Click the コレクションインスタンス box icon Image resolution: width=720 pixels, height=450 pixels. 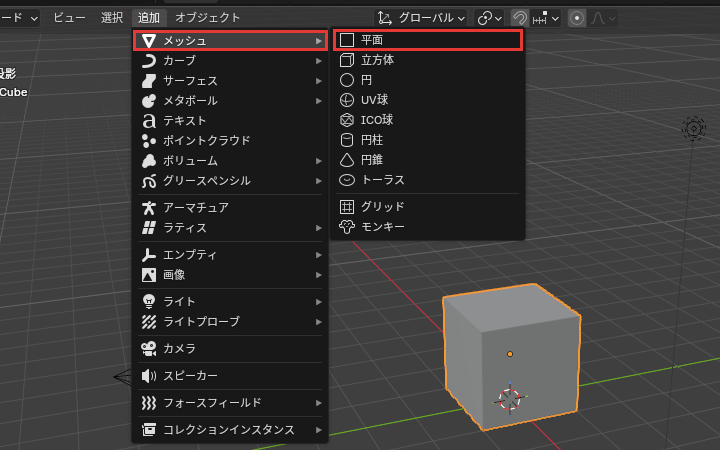148,430
